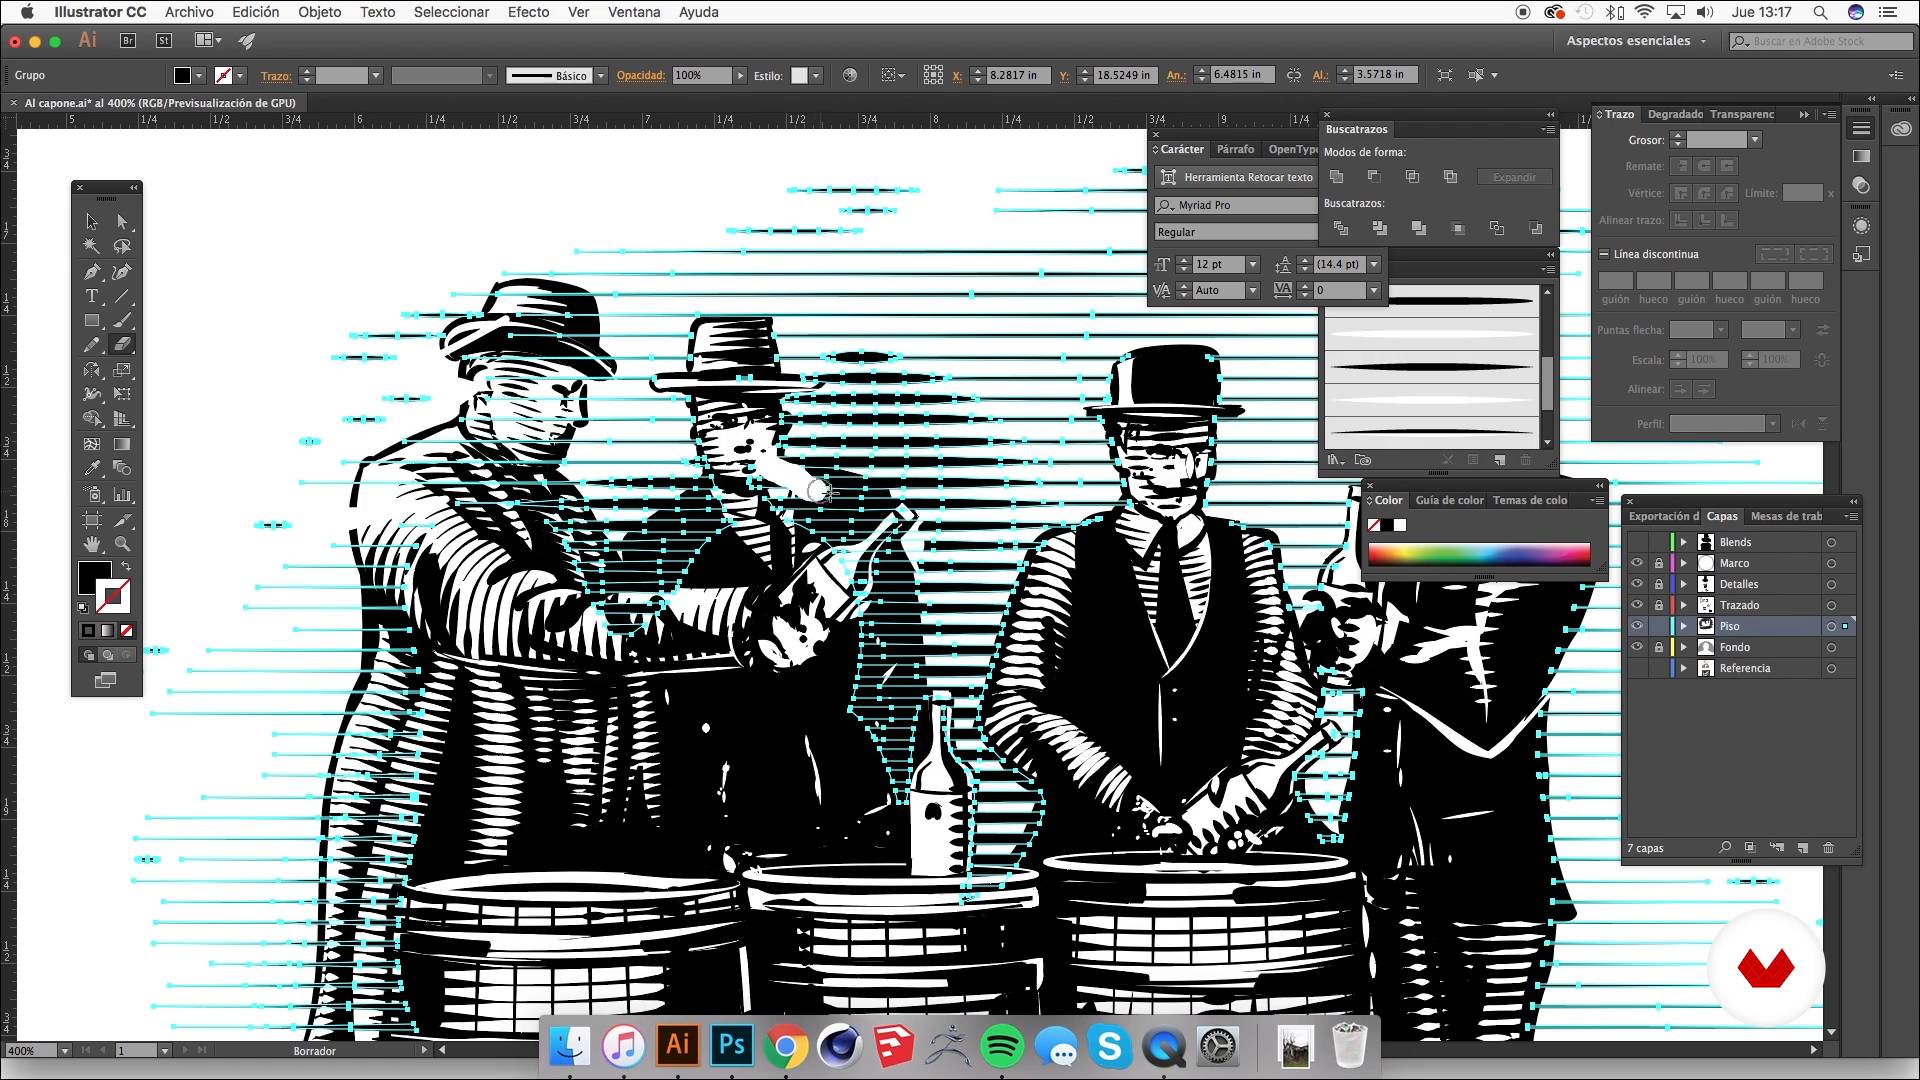
Task: Select the Scale tool
Action: point(122,370)
